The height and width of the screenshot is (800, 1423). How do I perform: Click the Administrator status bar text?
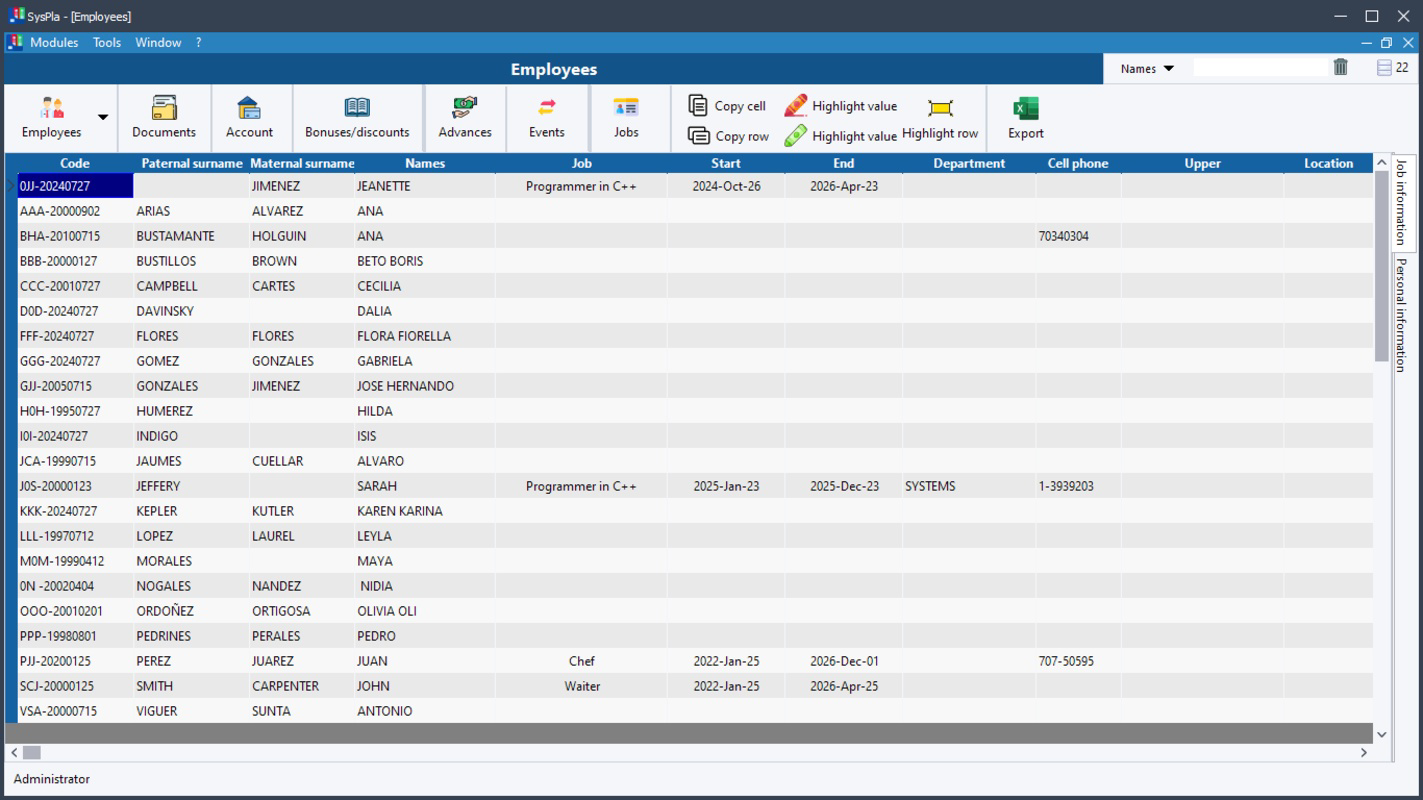(51, 779)
